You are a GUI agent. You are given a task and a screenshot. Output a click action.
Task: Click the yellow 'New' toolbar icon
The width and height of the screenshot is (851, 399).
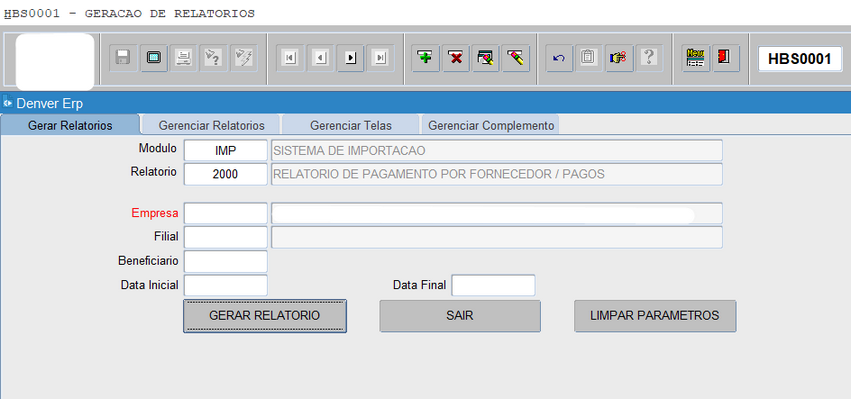pyautogui.click(x=695, y=58)
